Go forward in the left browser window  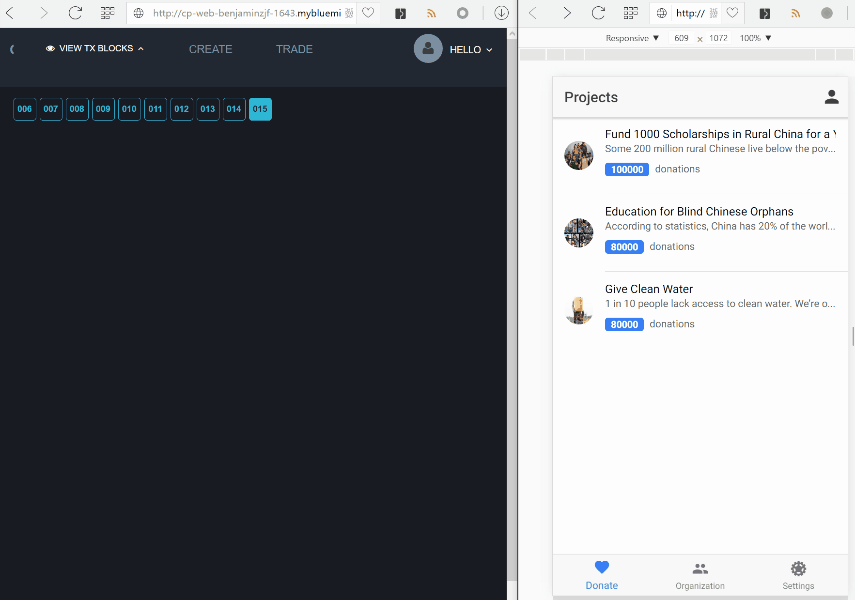tap(44, 13)
